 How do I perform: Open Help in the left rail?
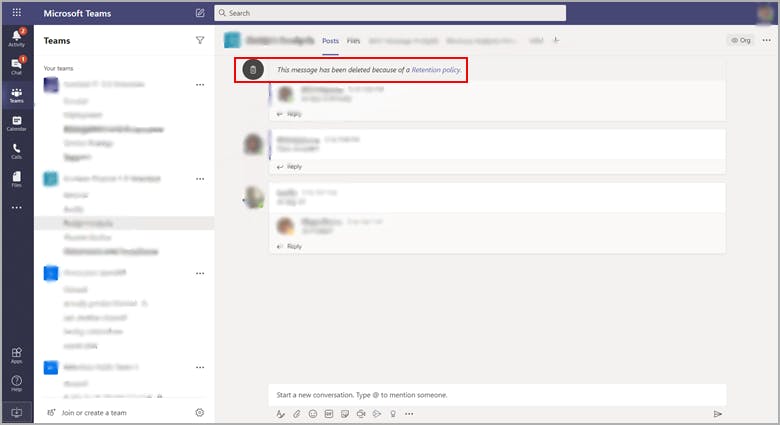pyautogui.click(x=16, y=383)
